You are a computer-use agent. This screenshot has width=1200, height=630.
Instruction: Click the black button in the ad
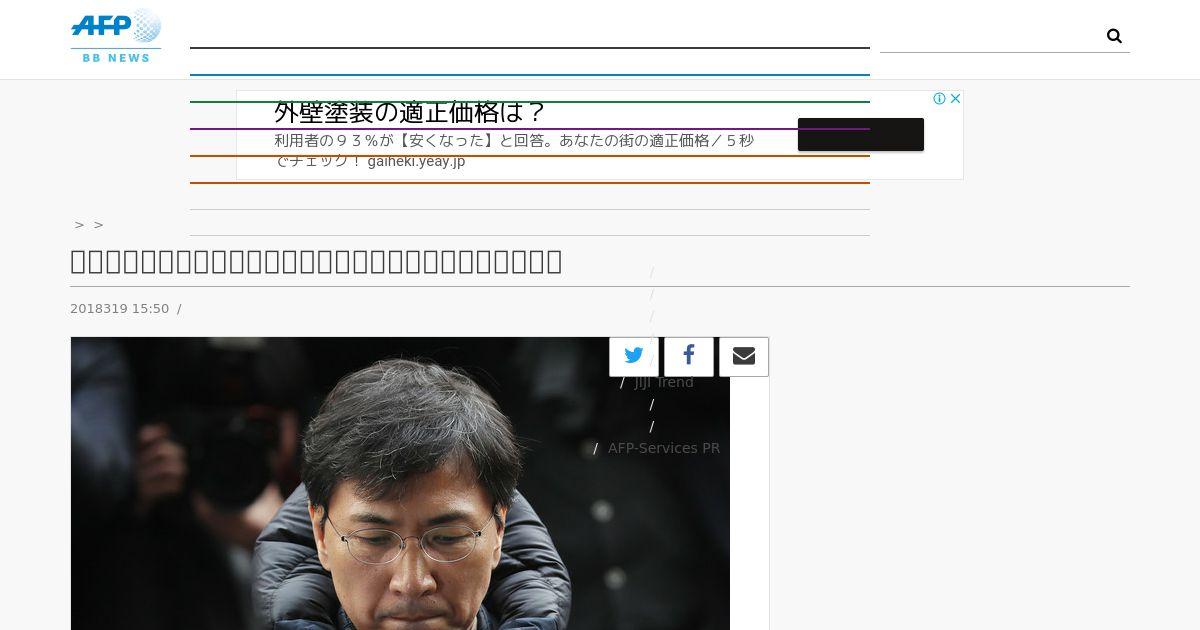[x=861, y=134]
